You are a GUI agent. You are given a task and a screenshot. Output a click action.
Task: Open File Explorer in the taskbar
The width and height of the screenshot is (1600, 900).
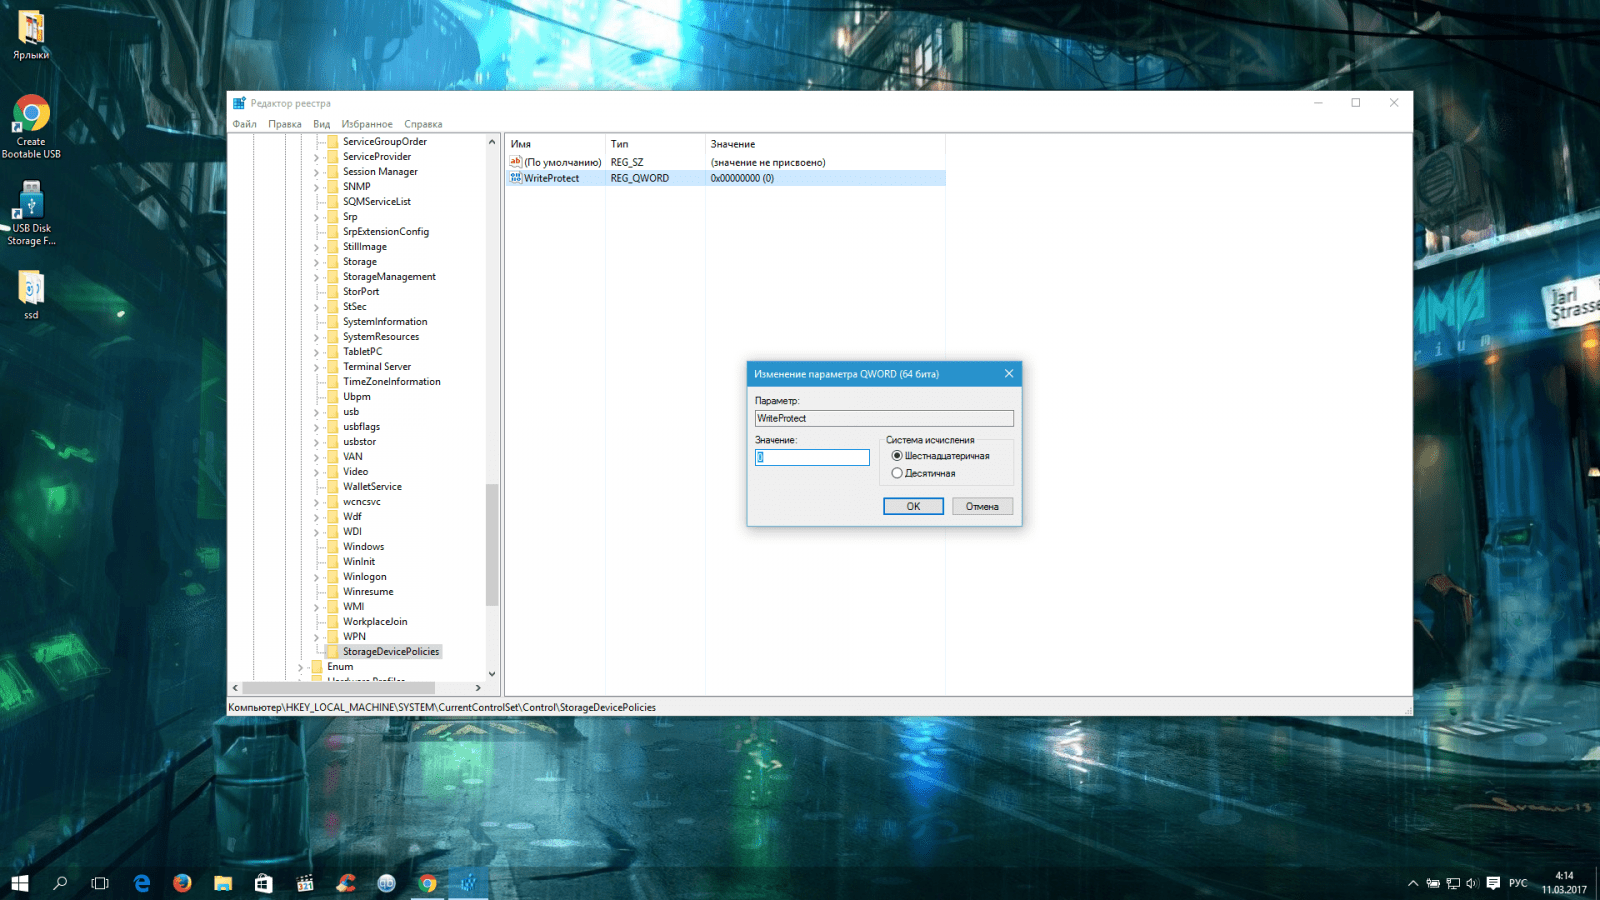tap(223, 883)
